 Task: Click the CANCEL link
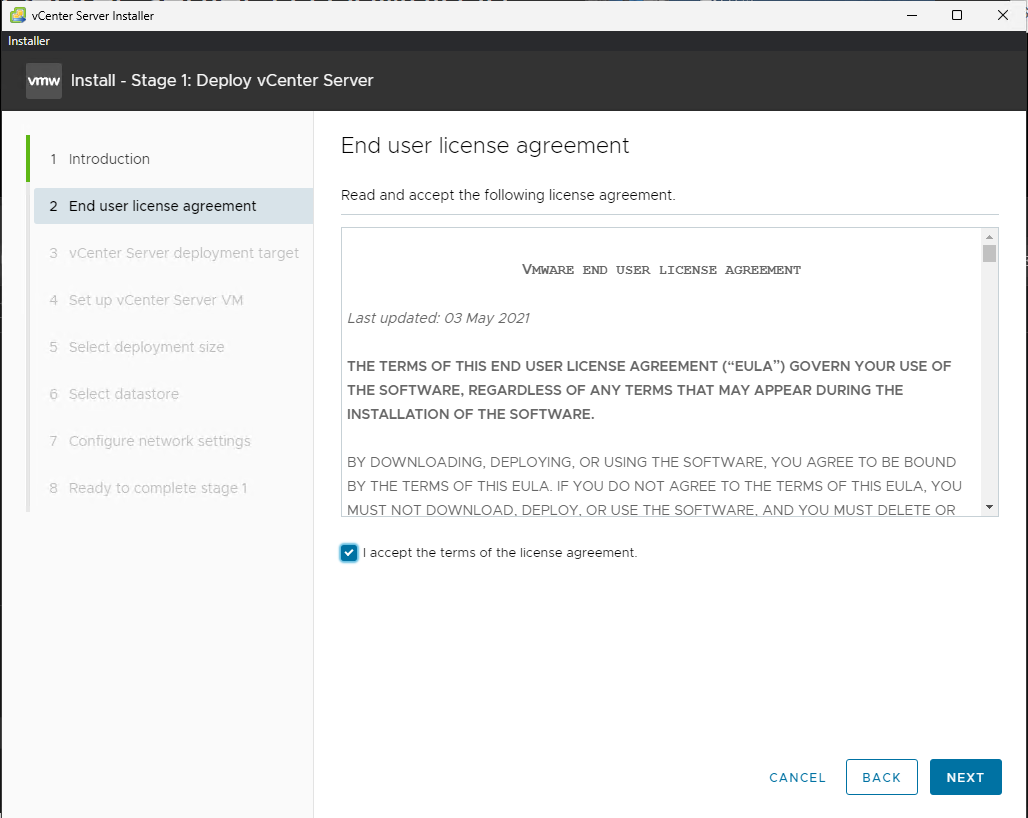[797, 778]
